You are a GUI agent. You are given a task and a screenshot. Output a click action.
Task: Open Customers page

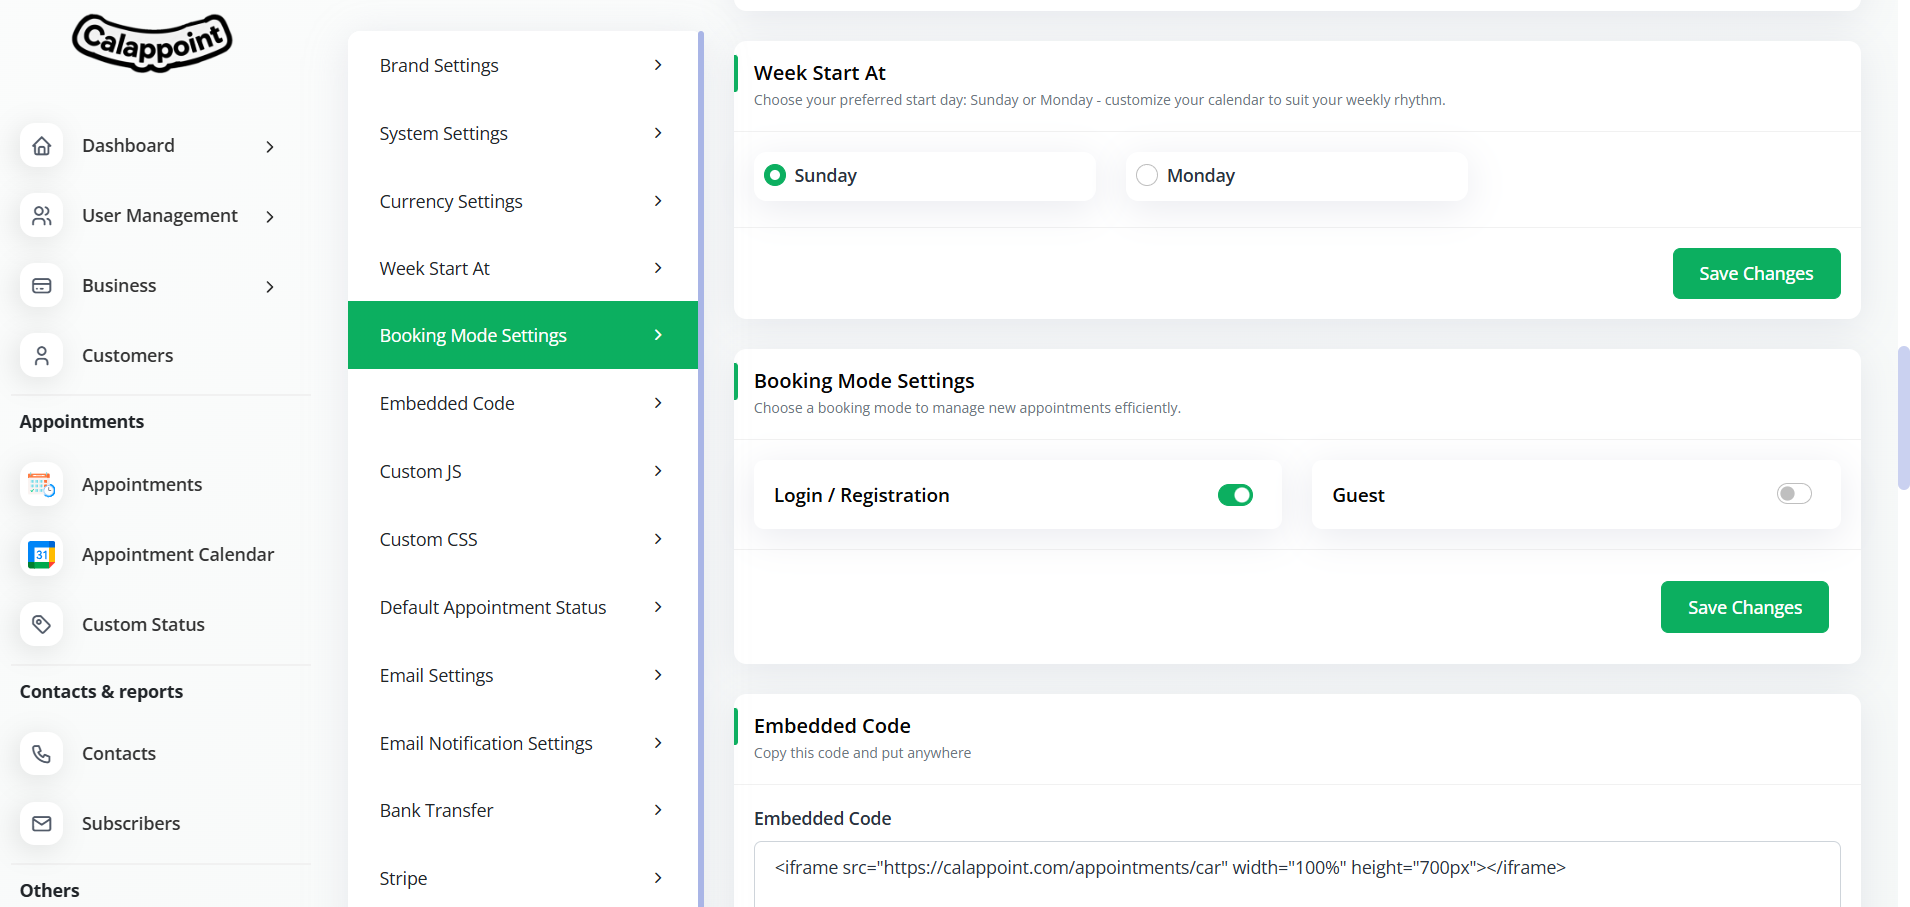(x=127, y=356)
